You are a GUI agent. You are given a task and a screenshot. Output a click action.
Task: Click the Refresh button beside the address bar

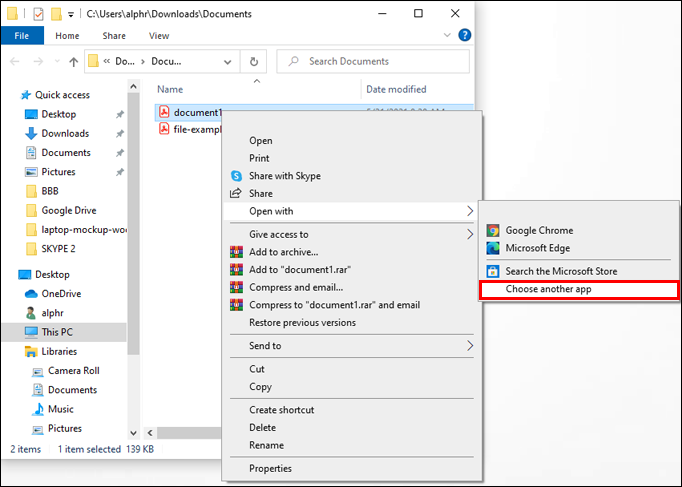254,61
